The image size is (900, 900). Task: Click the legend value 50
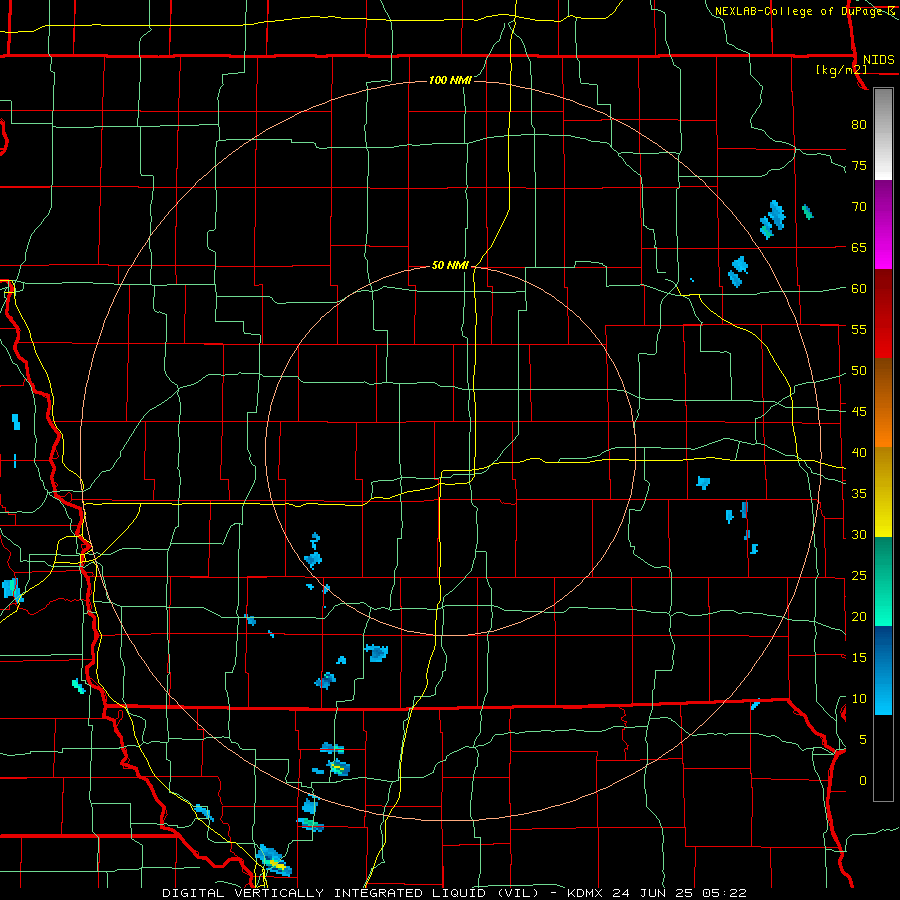(859, 370)
